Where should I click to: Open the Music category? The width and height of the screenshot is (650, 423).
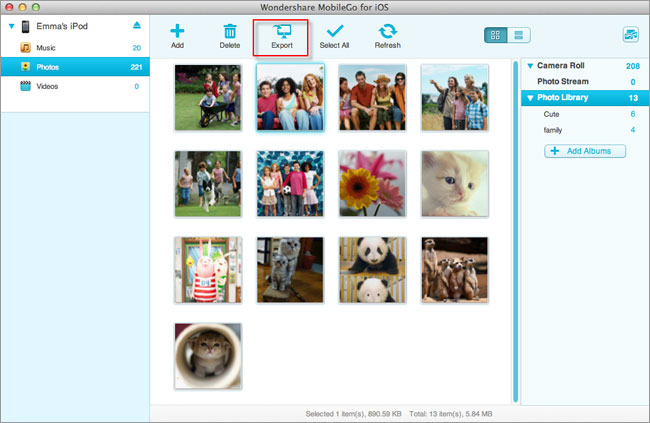pos(75,48)
